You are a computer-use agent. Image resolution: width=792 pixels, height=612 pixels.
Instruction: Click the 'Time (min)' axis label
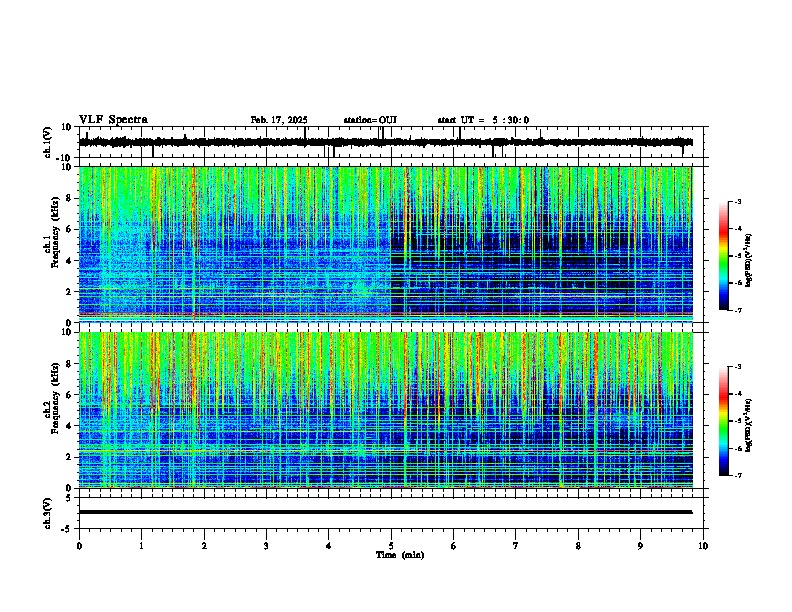[400, 555]
